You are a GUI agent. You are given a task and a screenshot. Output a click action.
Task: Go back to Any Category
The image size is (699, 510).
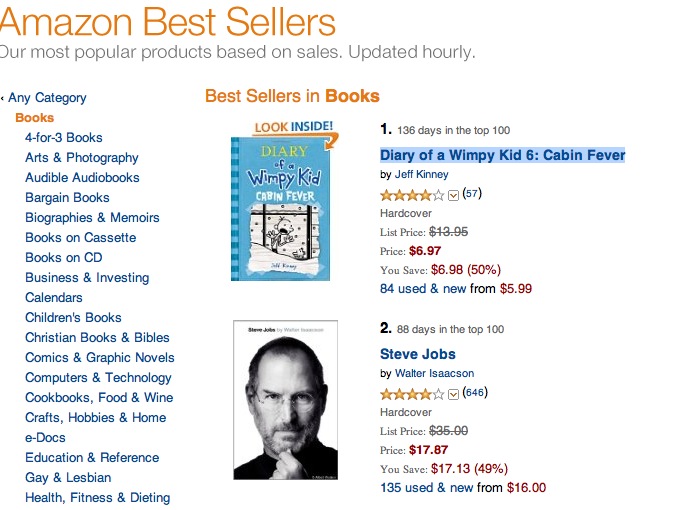[47, 98]
